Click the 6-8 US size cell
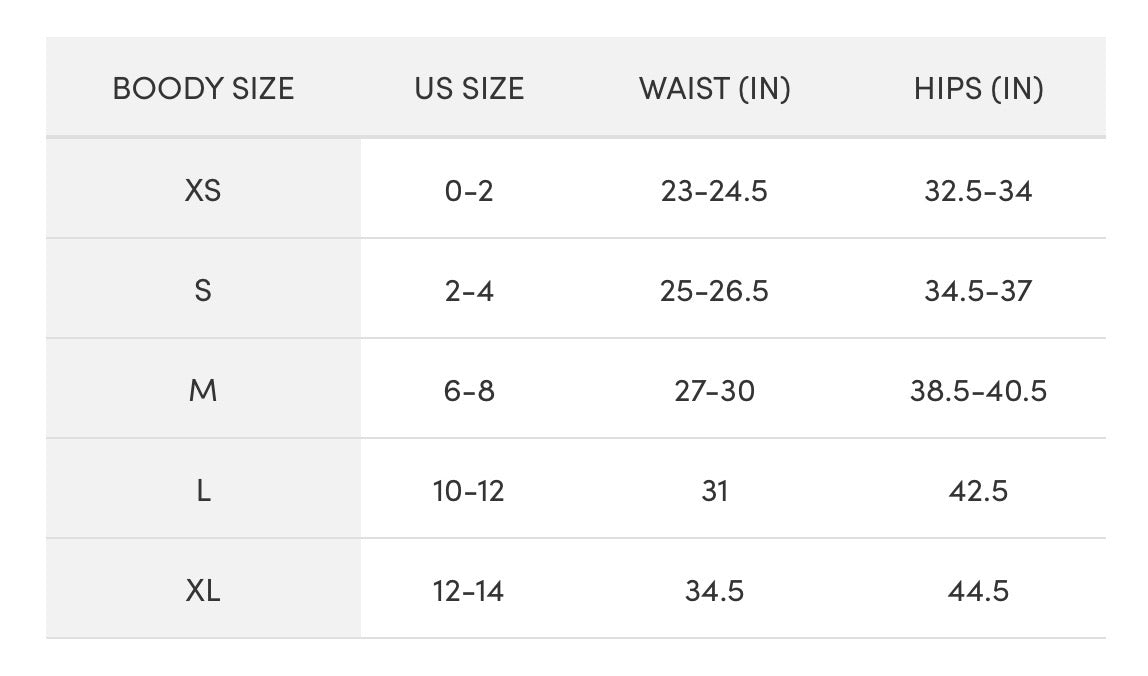1148x676 pixels. [469, 391]
